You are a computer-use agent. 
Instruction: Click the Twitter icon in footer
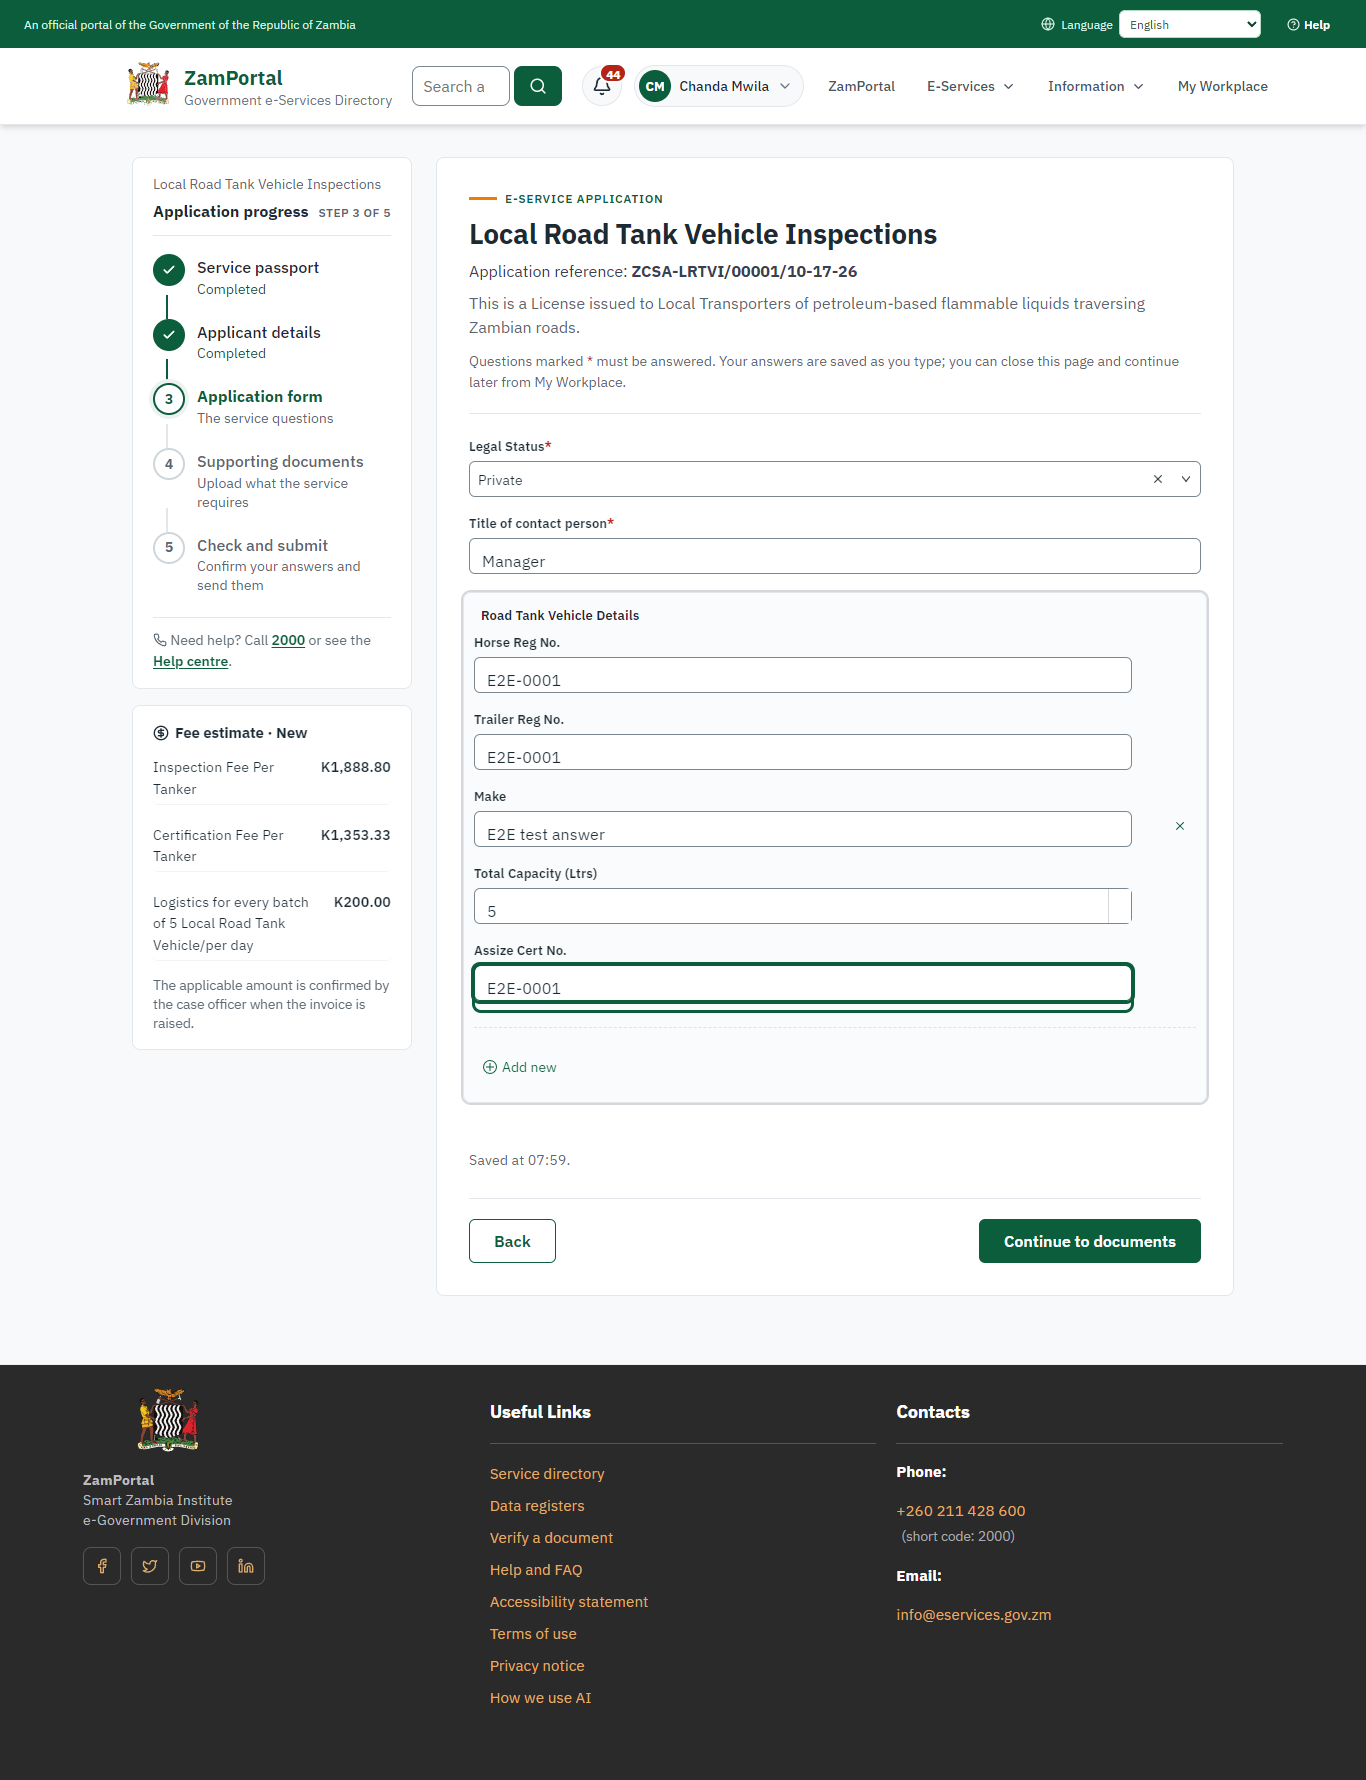(150, 1566)
